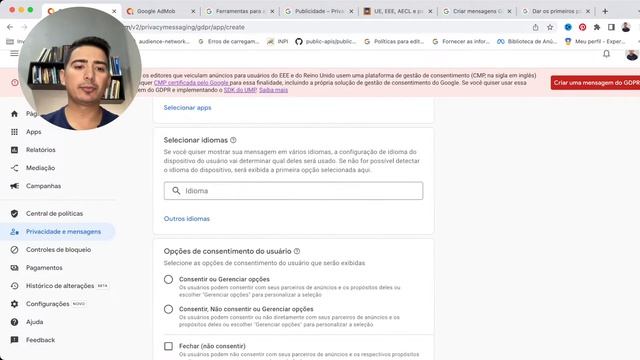Viewport: 640px width, 360px height.
Task: Click the Relatórios chart icon
Action: (x=14, y=150)
